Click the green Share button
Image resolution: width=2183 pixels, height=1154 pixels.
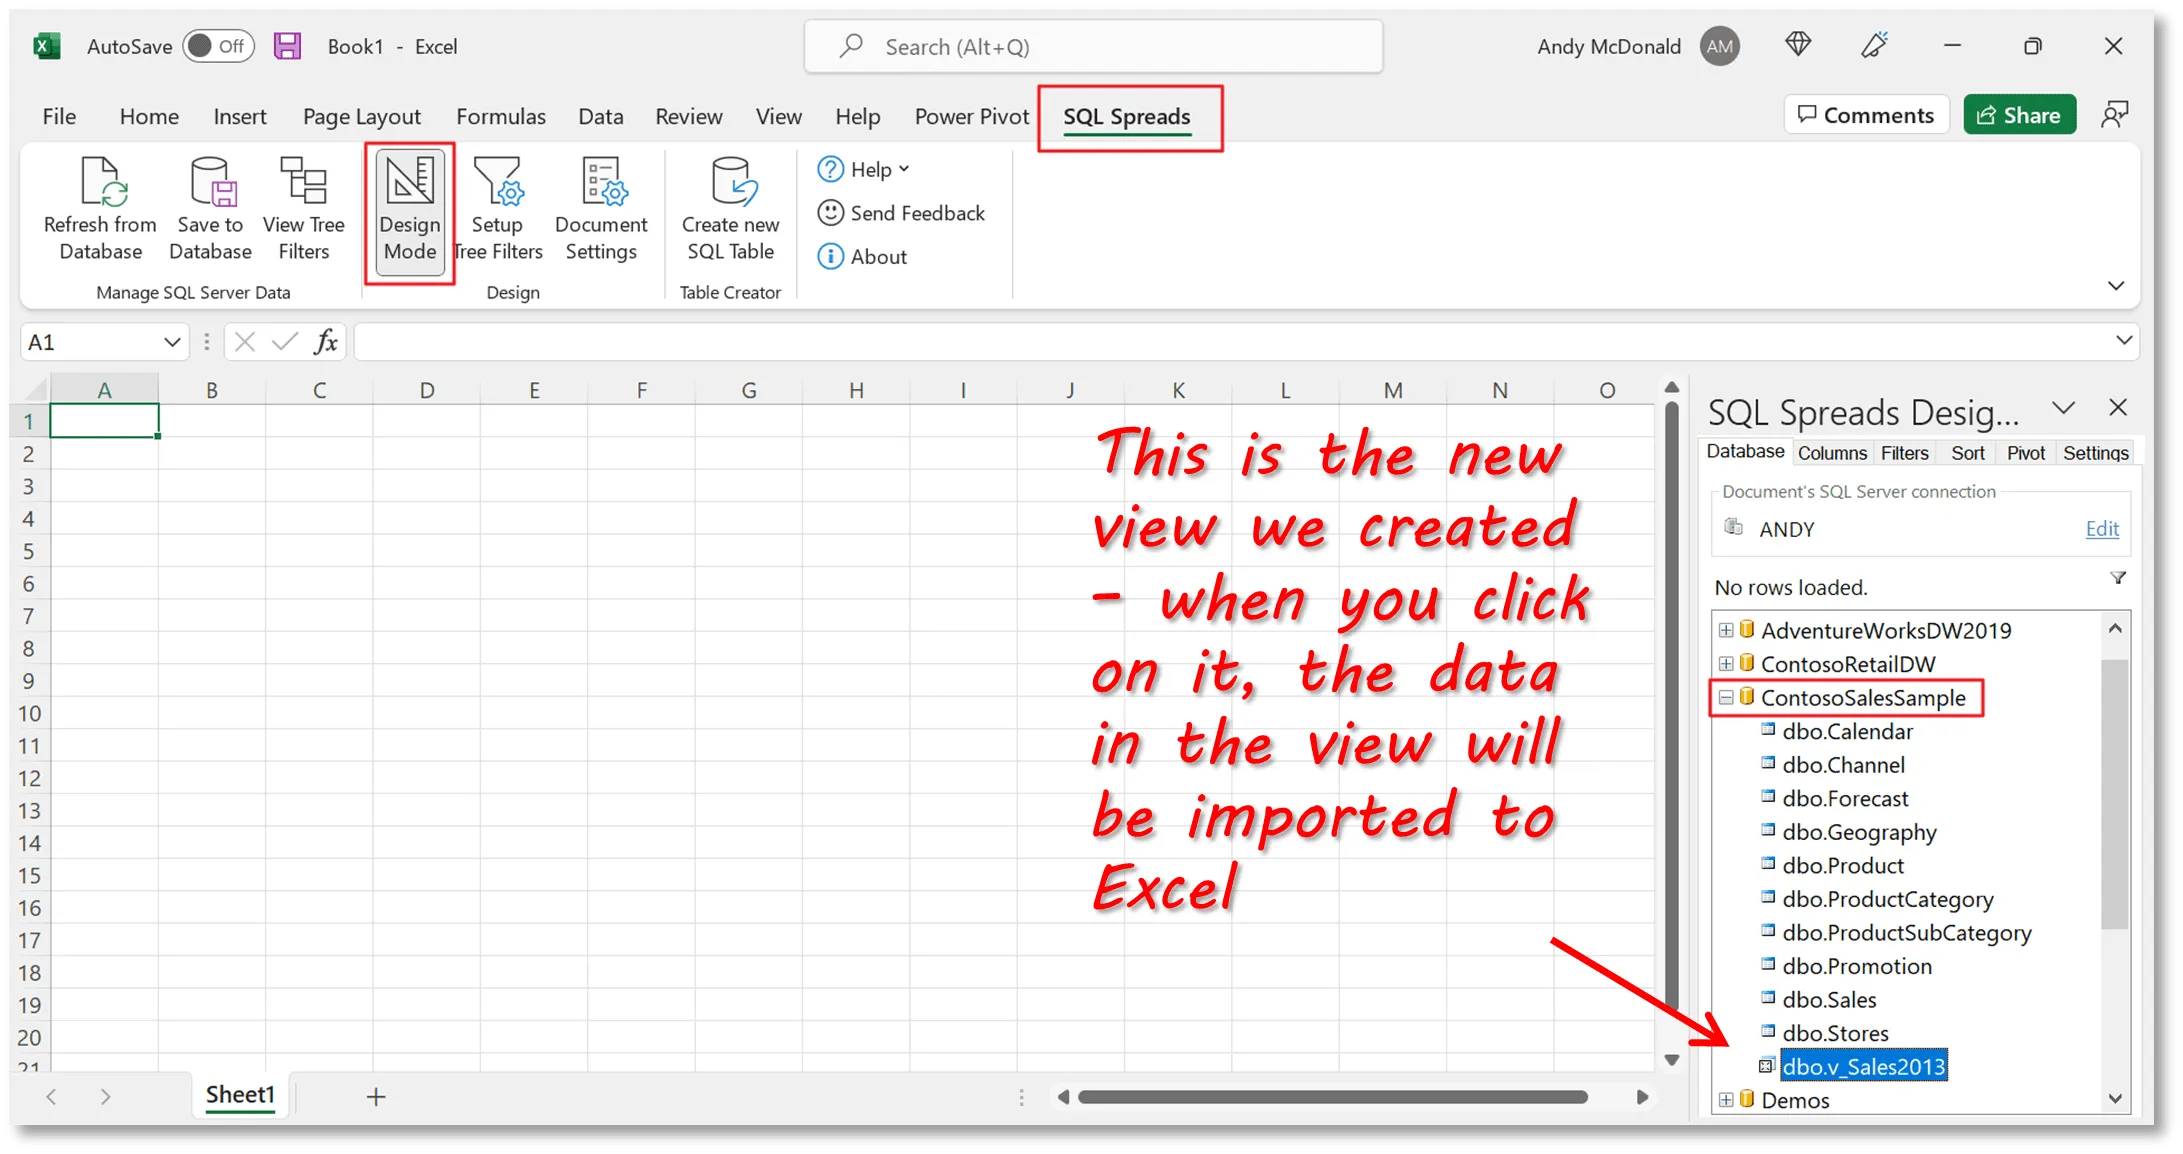tap(2019, 115)
